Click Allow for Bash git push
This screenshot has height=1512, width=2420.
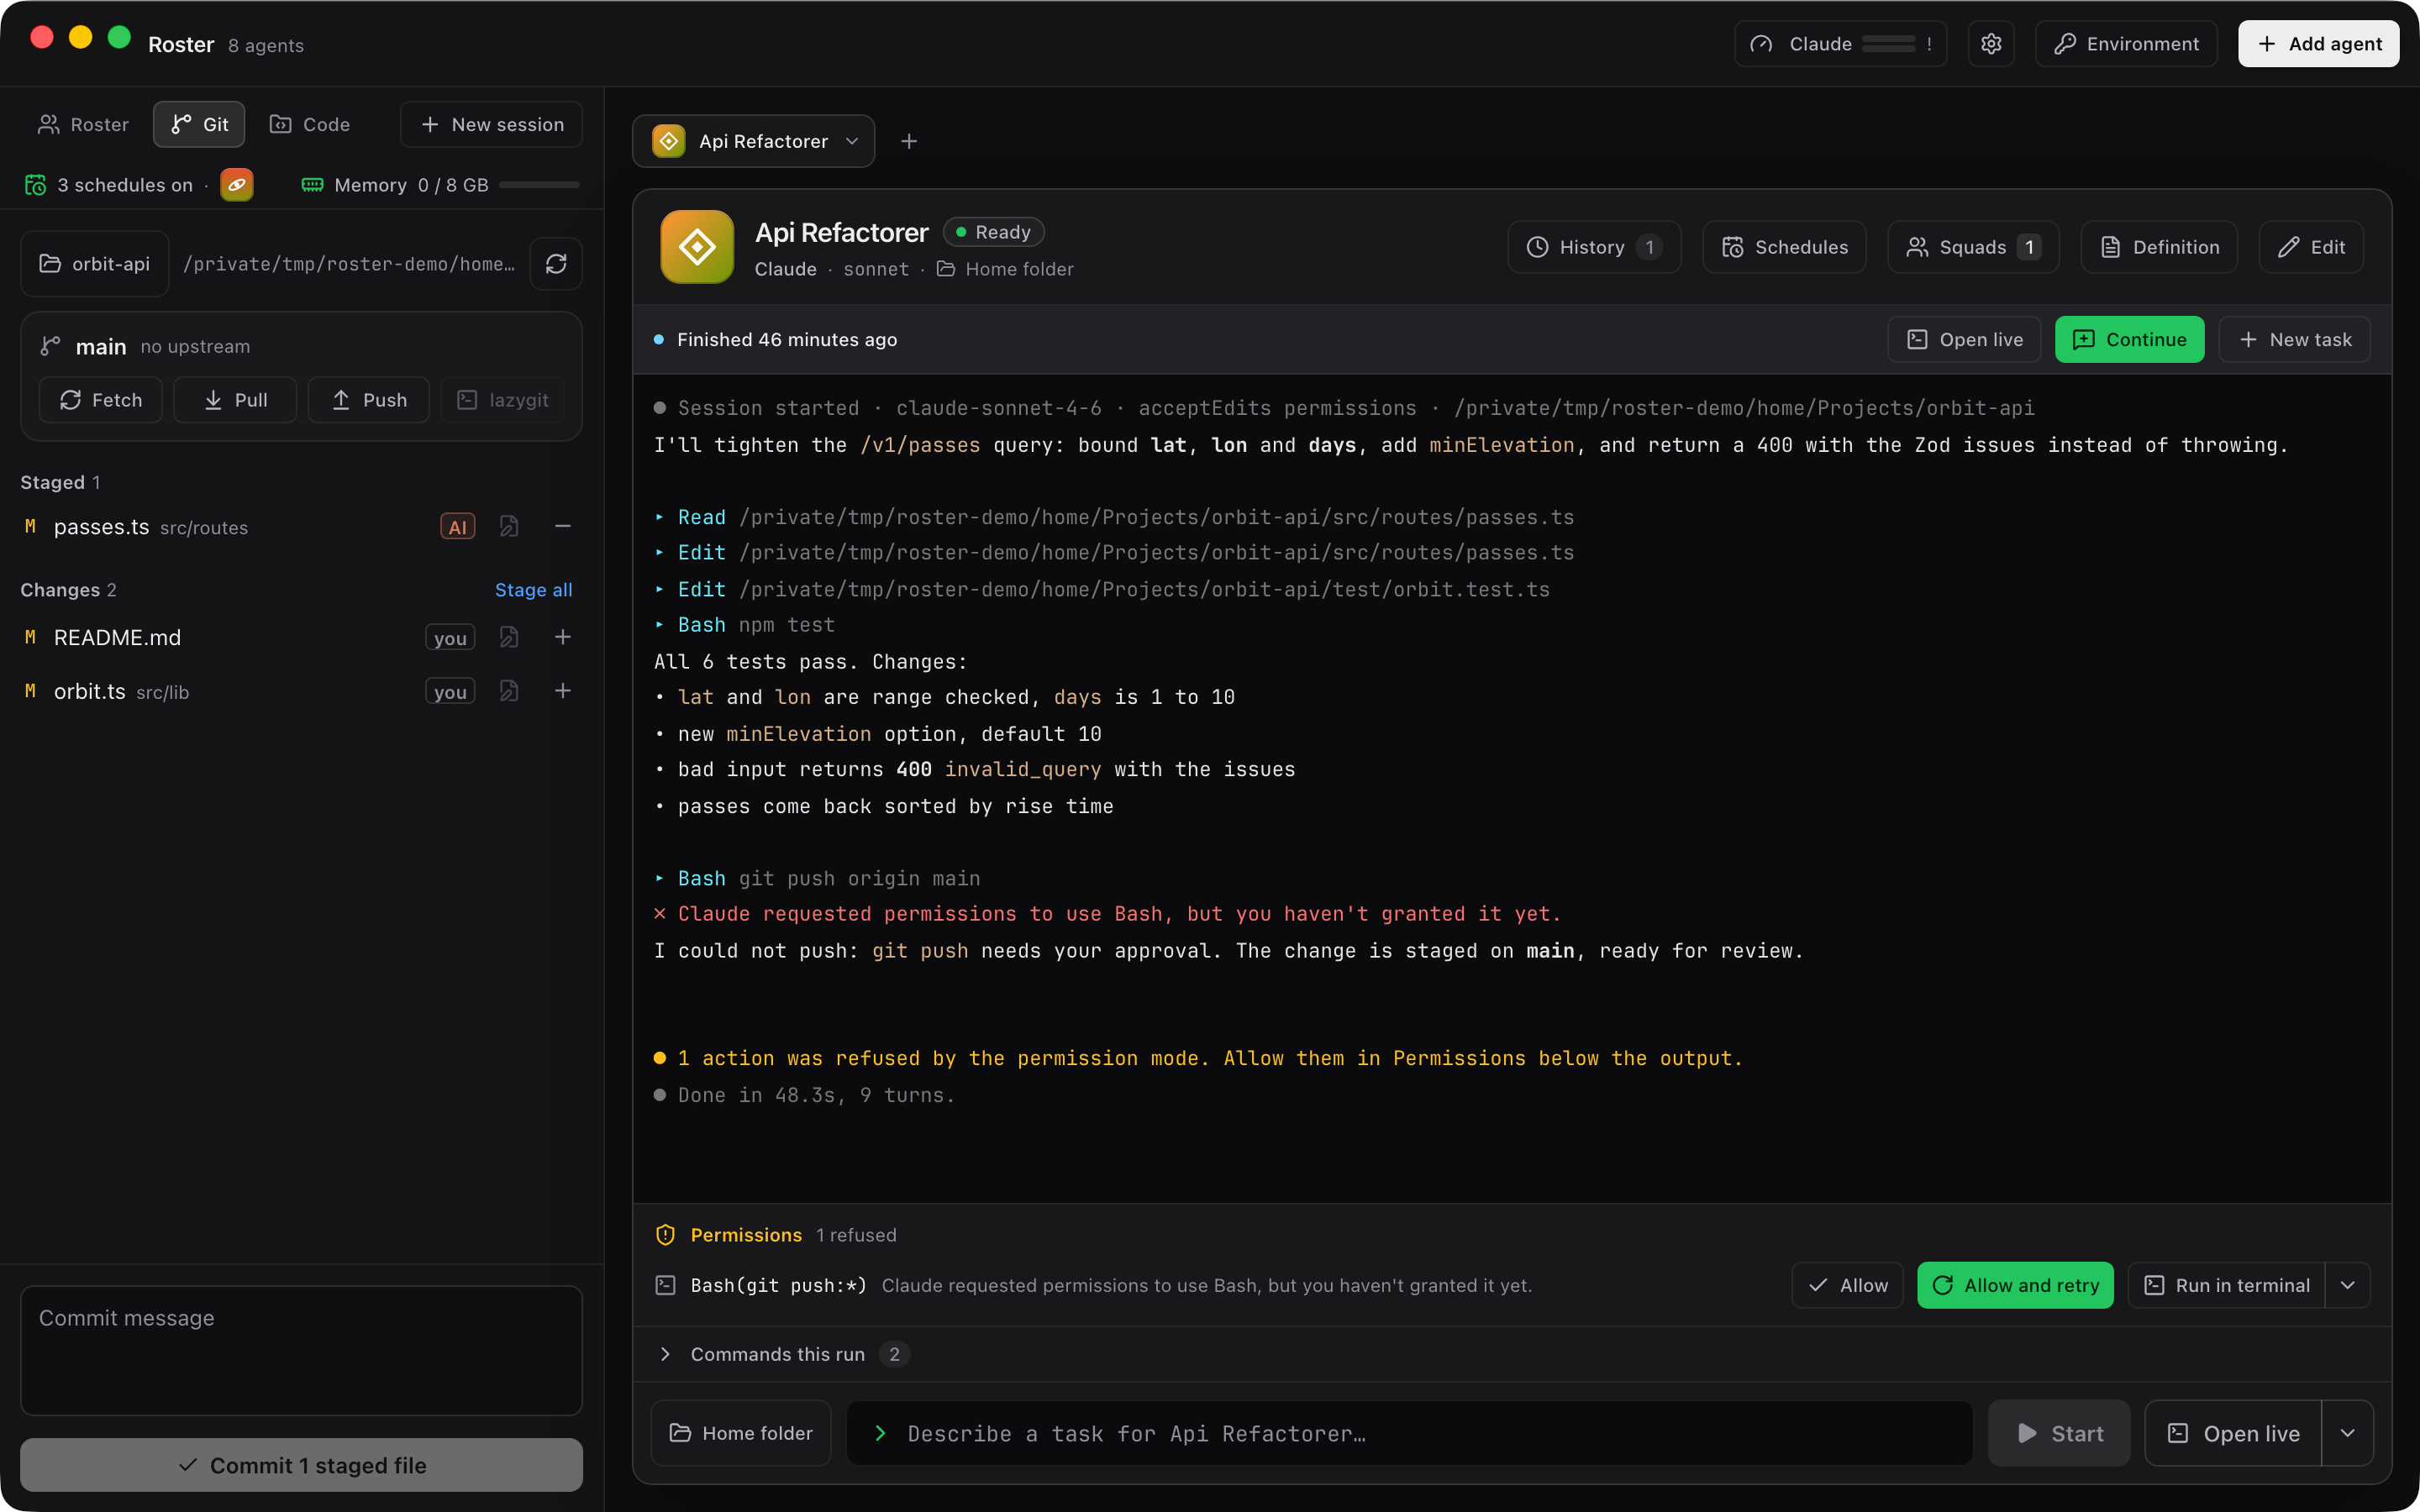[x=1847, y=1285]
